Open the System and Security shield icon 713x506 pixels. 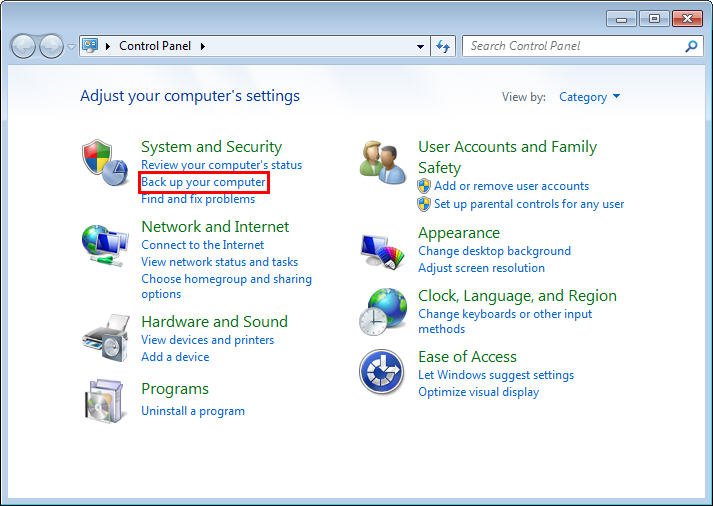click(105, 162)
